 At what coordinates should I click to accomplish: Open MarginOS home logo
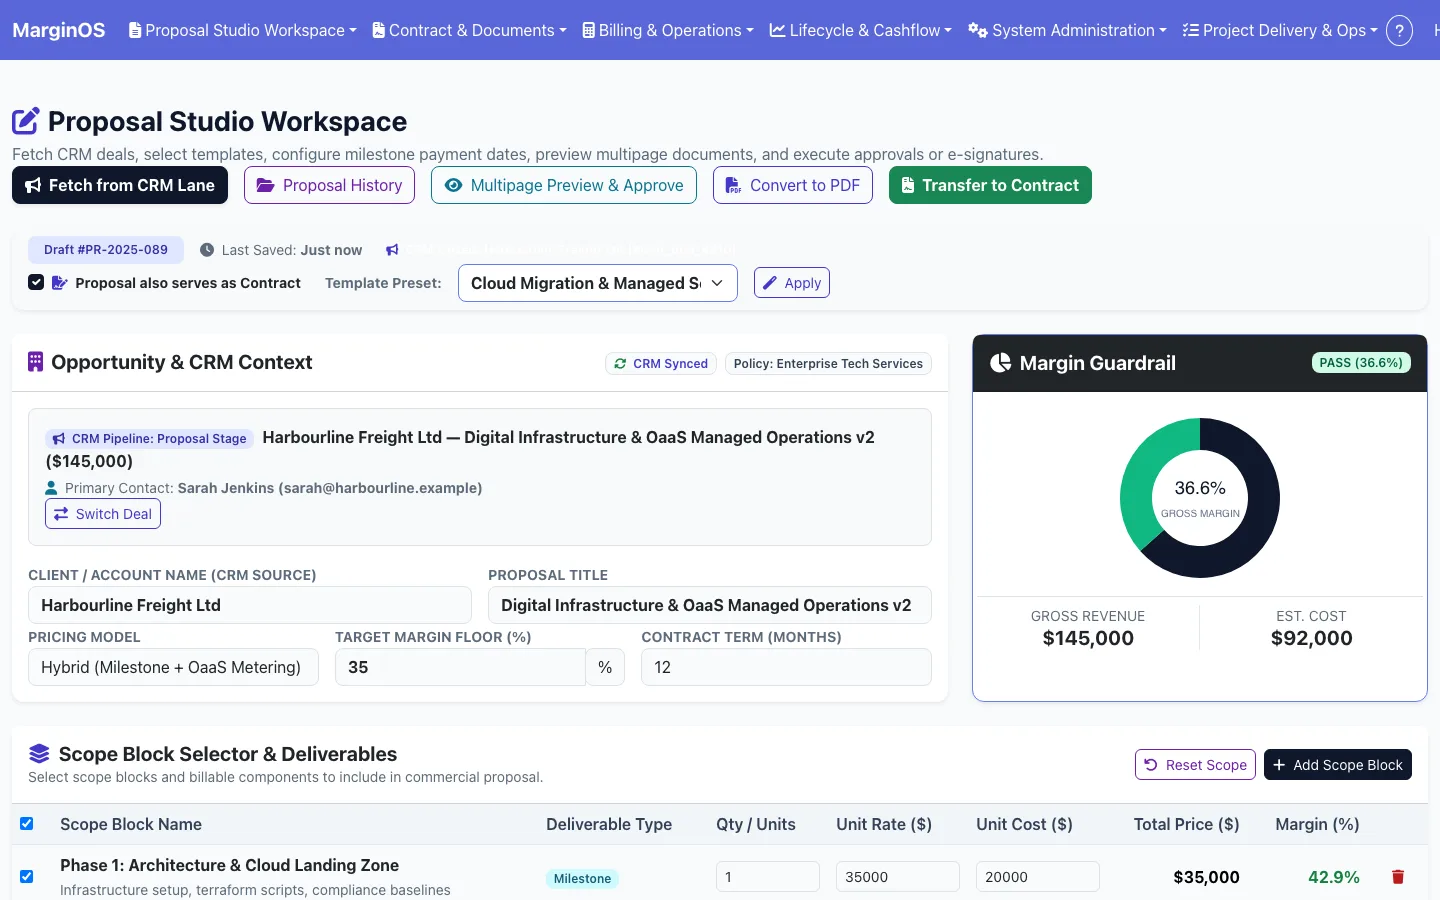pos(58,30)
